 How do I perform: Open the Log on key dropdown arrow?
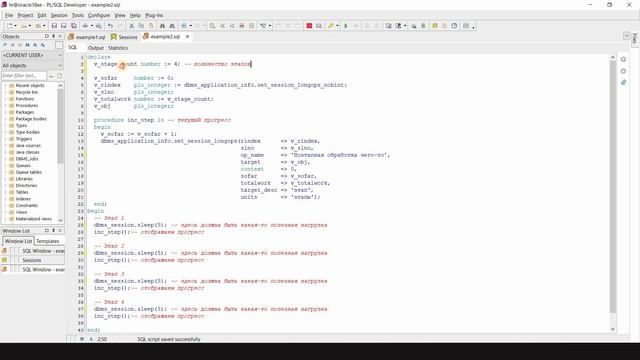click(x=337, y=26)
